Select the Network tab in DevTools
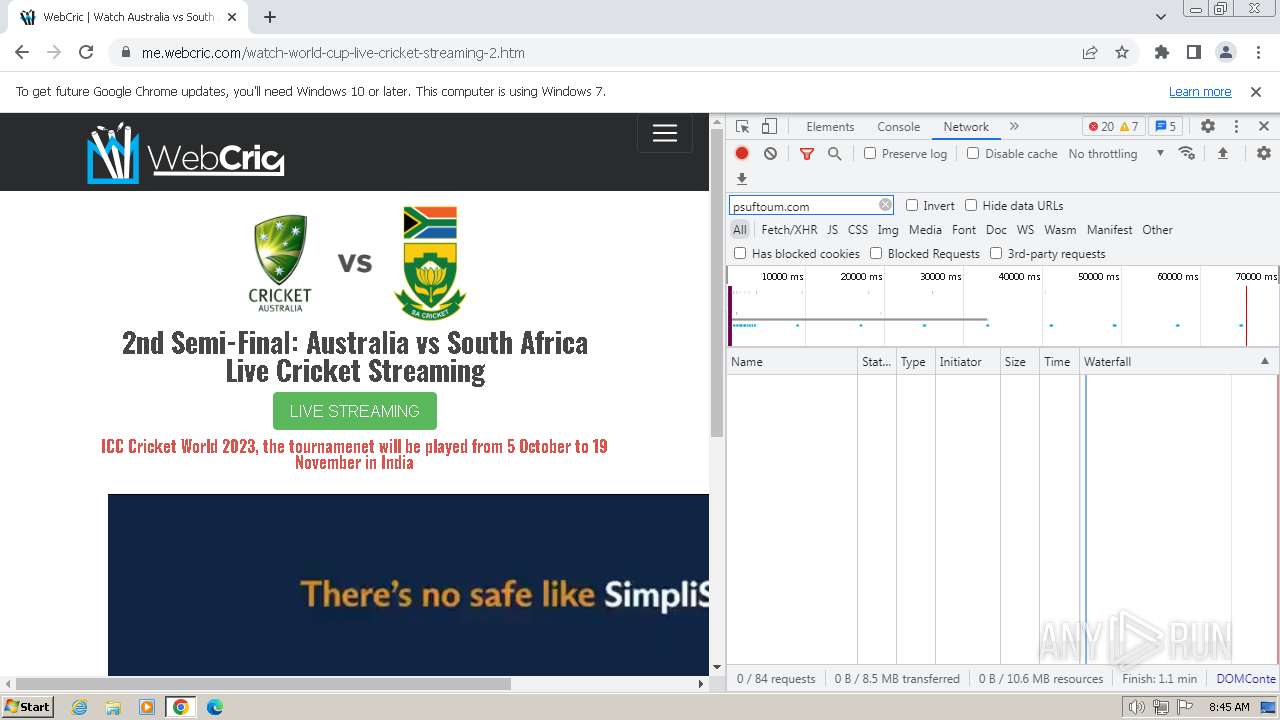The height and width of the screenshot is (720, 1280). click(x=966, y=127)
